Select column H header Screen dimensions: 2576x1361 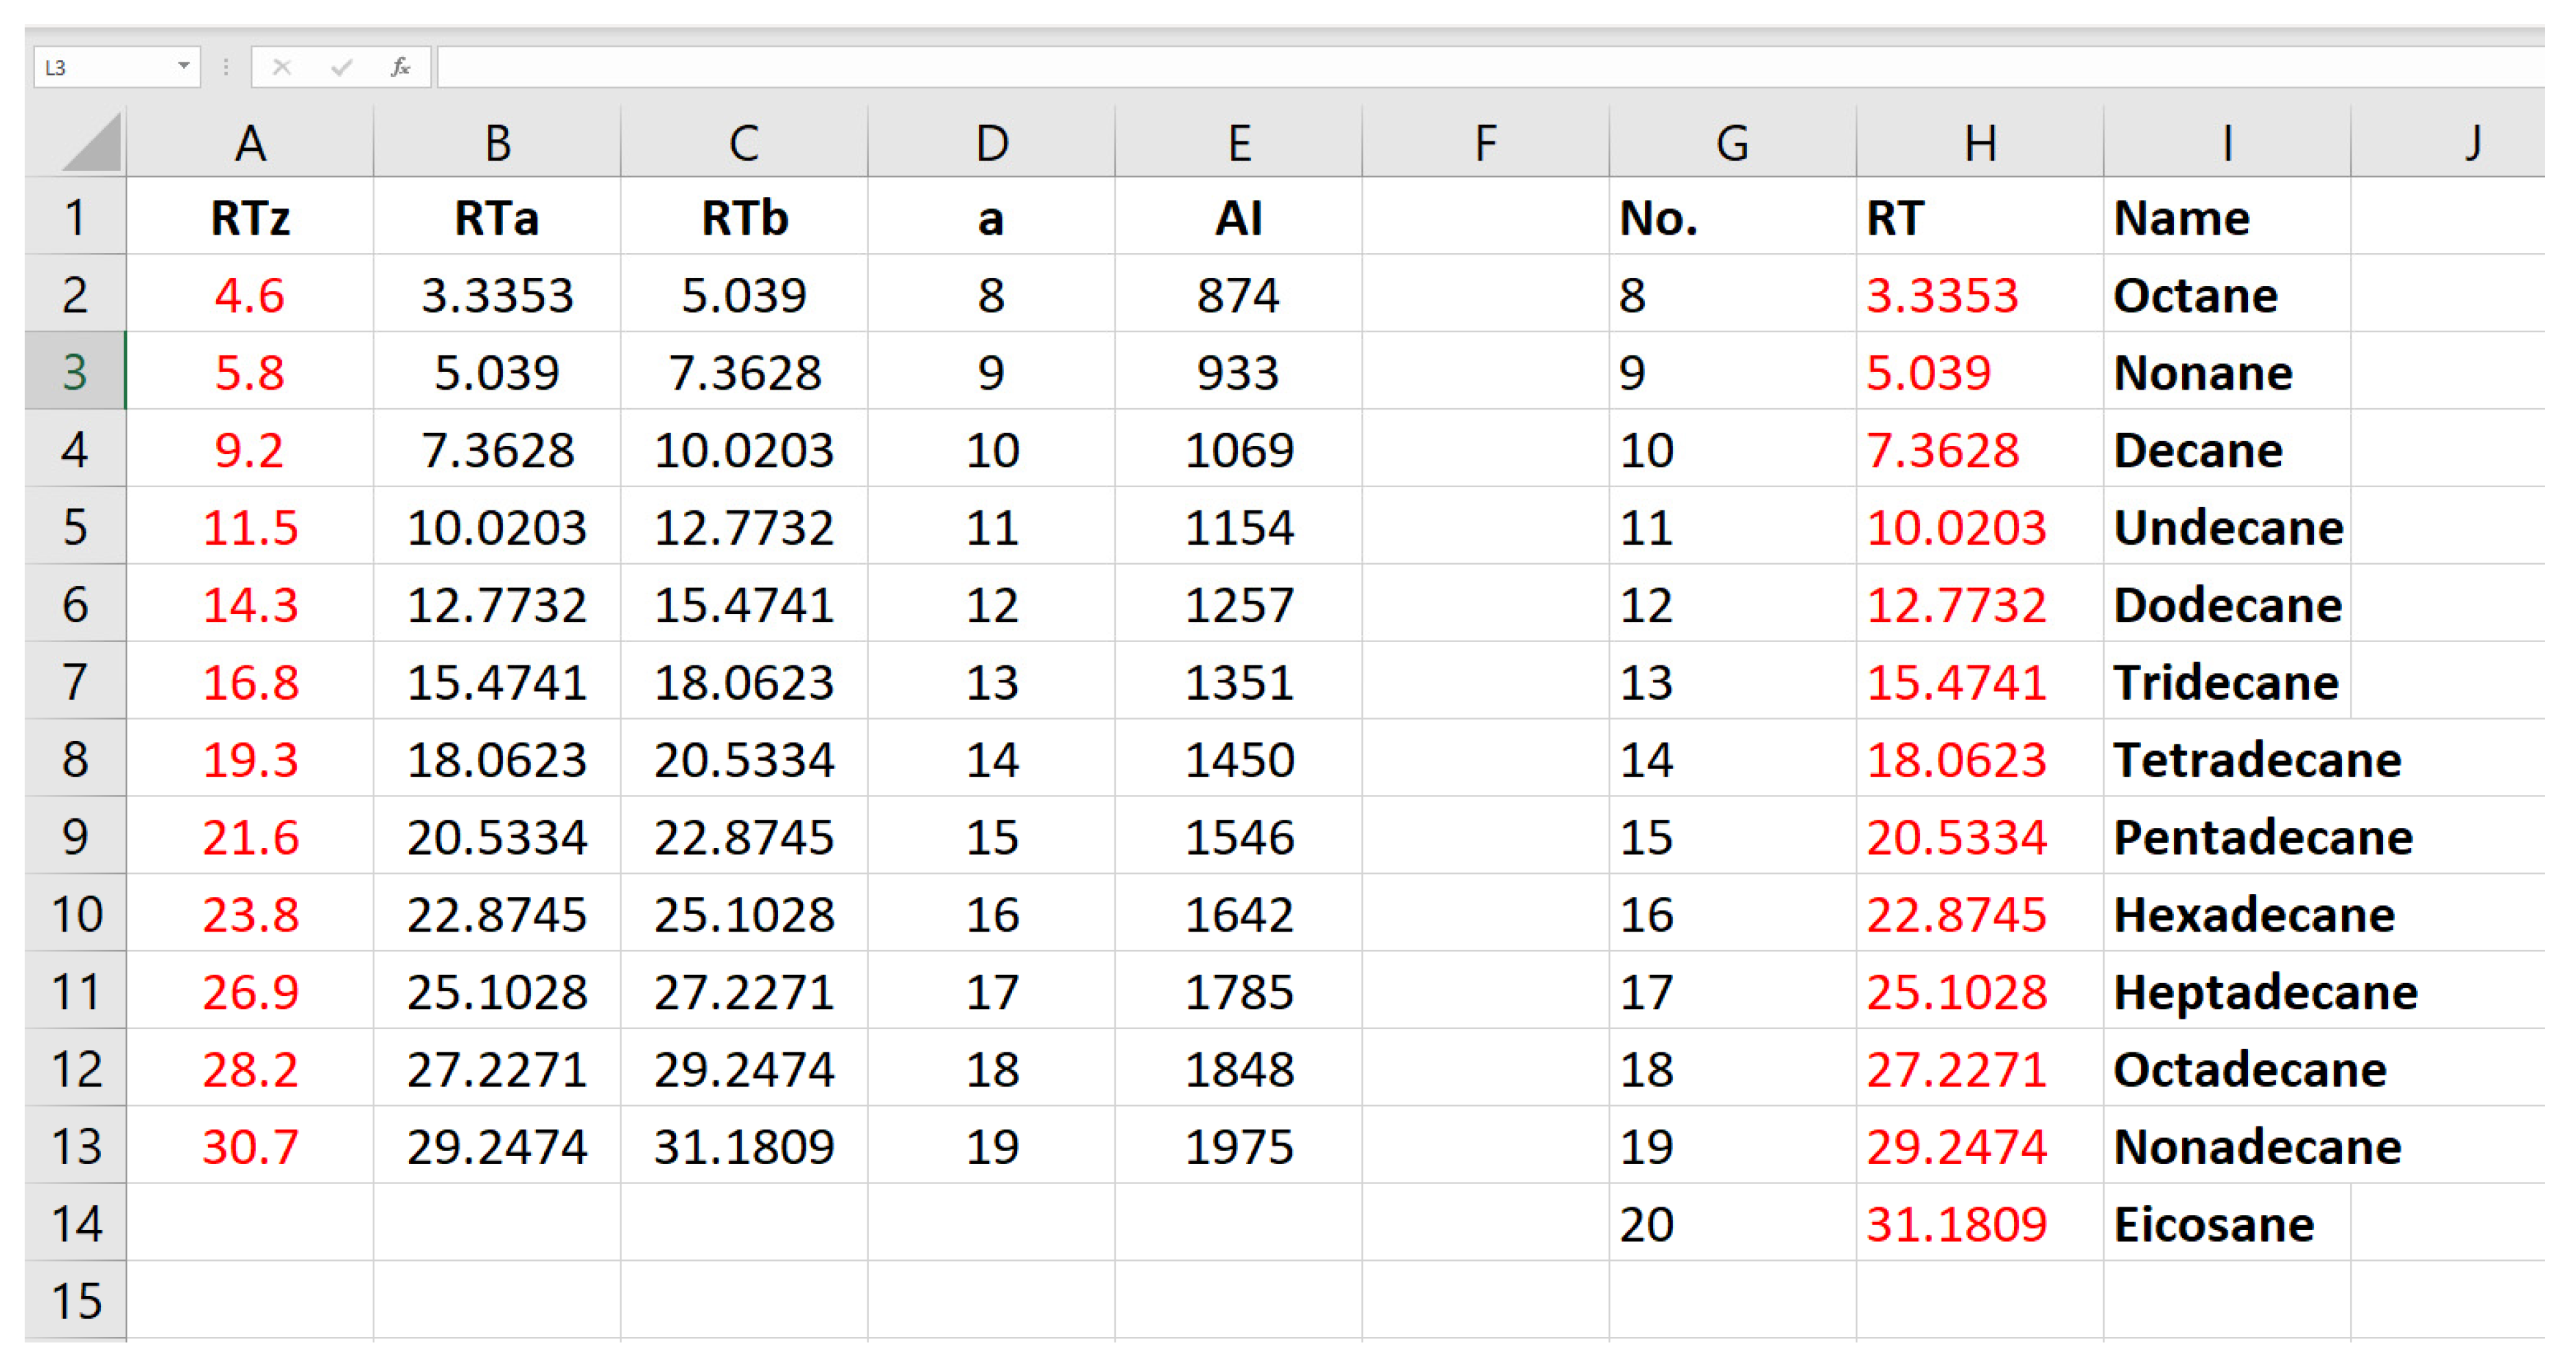coord(1980,143)
